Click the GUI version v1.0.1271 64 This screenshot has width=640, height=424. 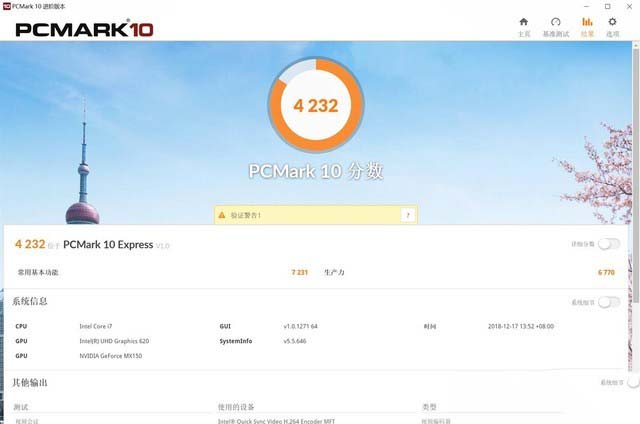pos(300,326)
